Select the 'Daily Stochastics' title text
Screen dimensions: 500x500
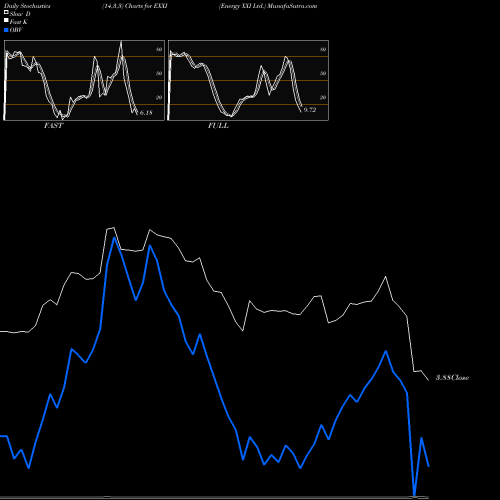click(27, 6)
